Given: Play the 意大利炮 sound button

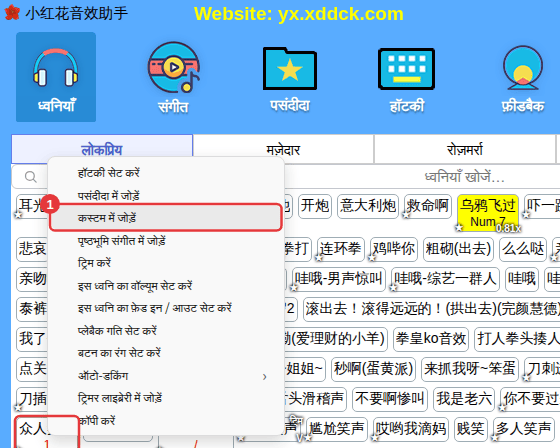Looking at the screenshot, I should coord(368,206).
